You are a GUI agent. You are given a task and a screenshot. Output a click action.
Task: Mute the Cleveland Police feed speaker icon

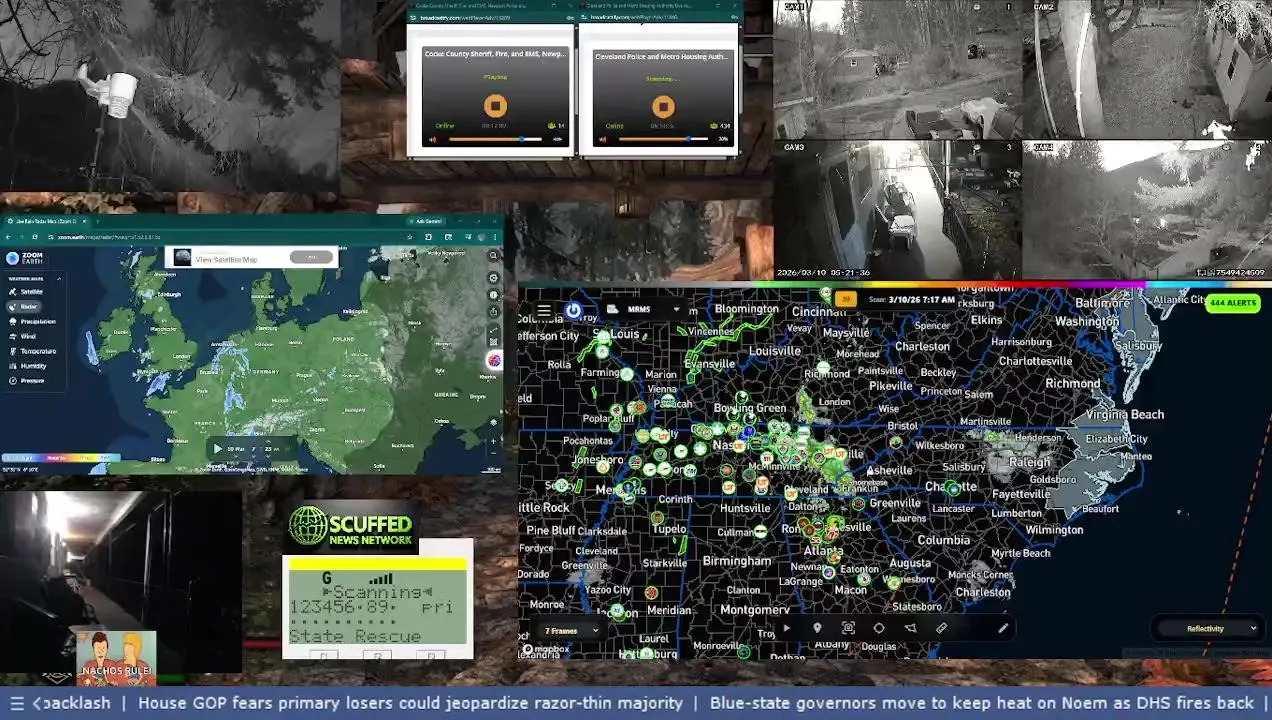click(603, 140)
